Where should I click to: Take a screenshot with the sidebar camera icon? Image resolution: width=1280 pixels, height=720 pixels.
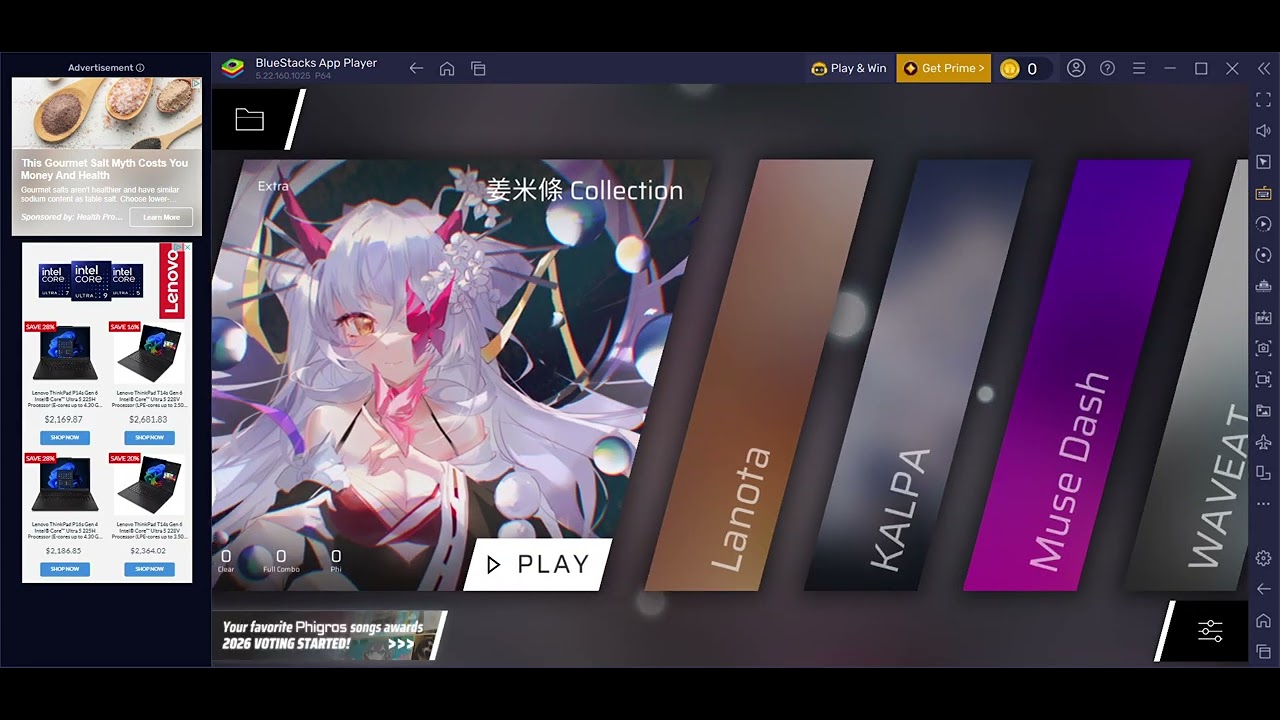coord(1264,348)
